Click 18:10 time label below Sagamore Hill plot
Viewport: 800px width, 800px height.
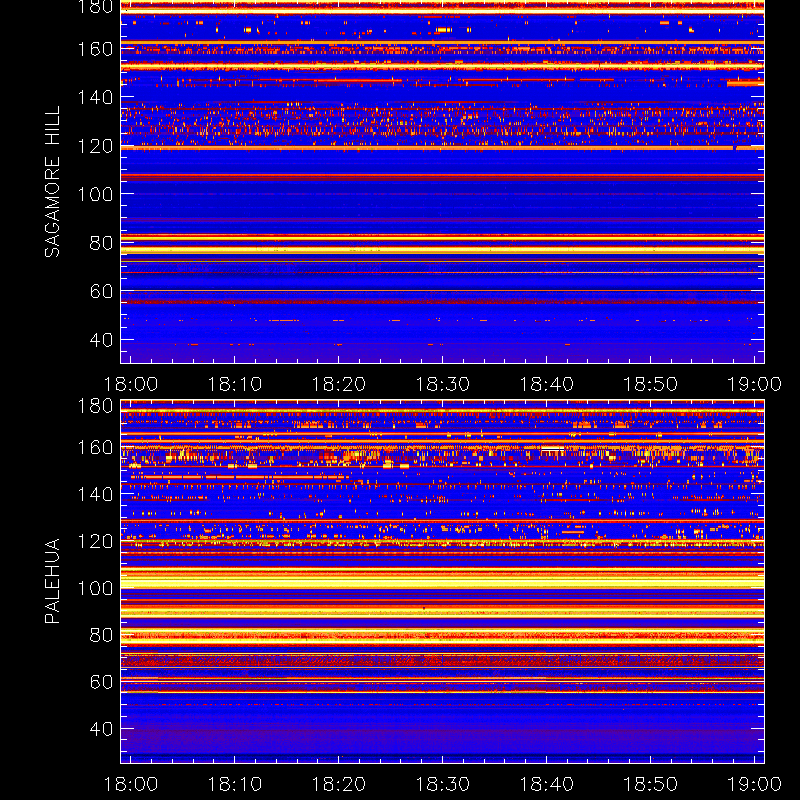[x=235, y=384]
